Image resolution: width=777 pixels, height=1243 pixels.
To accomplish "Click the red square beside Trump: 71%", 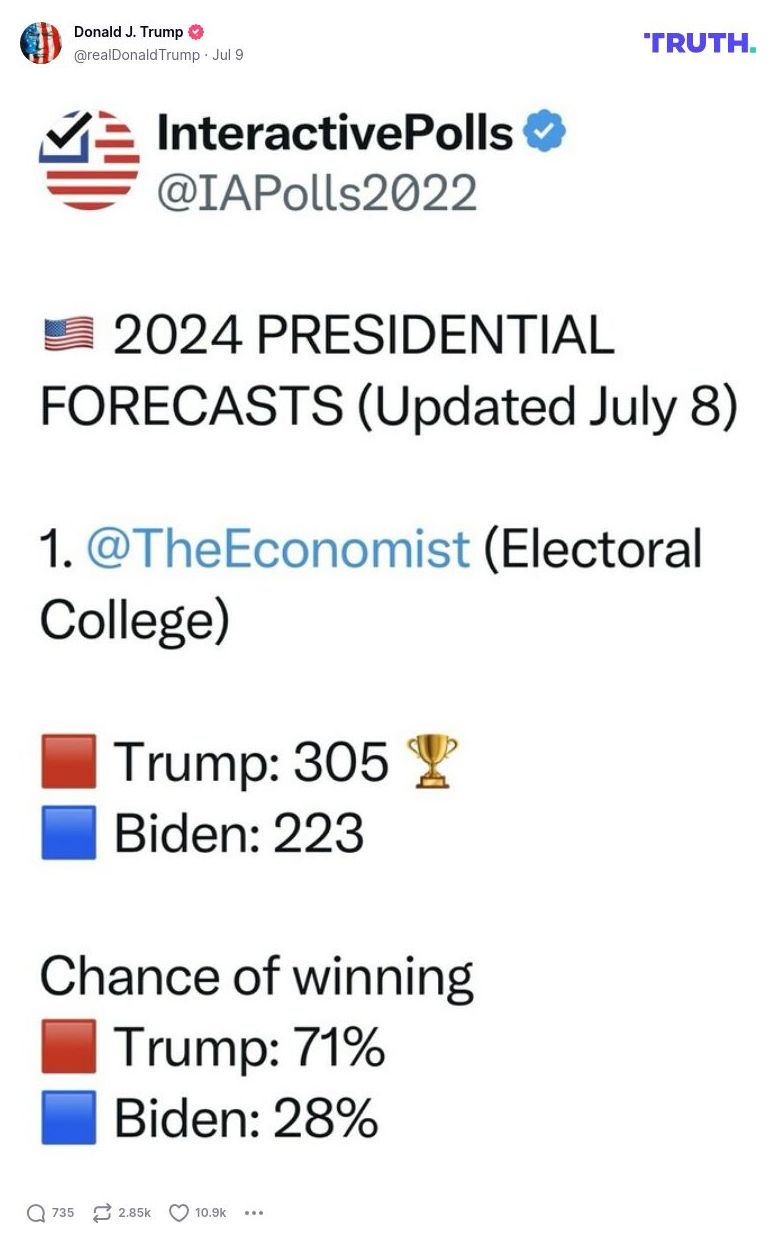I will [x=67, y=1046].
